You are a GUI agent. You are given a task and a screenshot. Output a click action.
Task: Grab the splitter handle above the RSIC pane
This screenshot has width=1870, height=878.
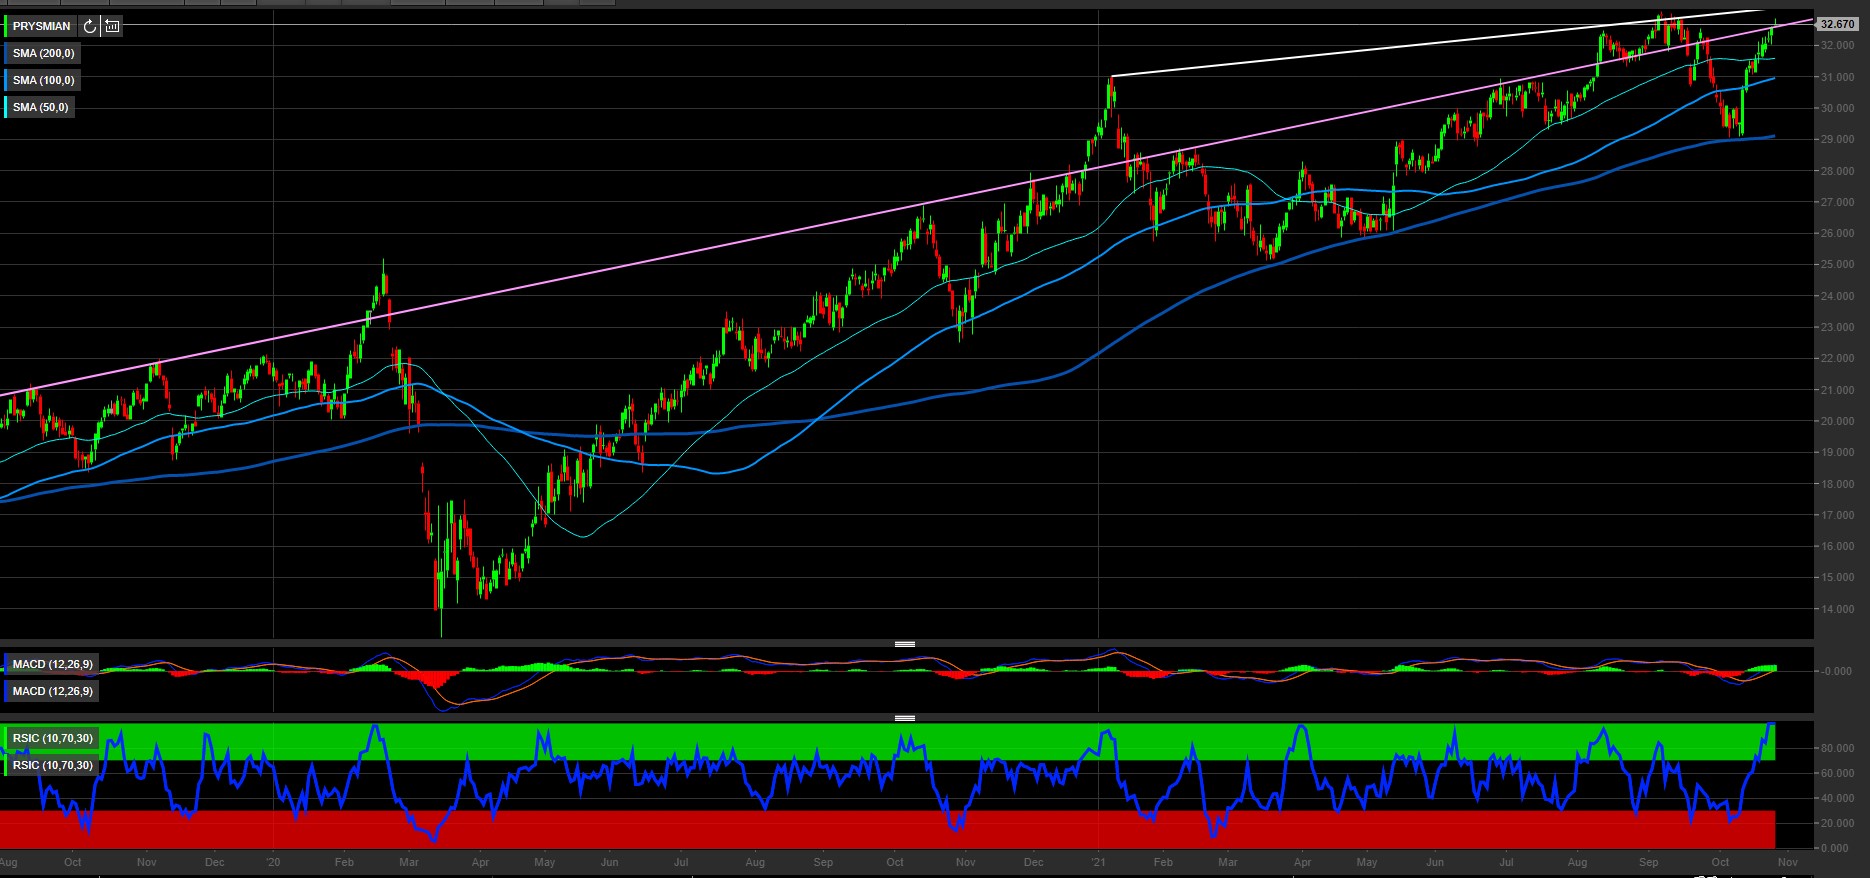pos(905,718)
